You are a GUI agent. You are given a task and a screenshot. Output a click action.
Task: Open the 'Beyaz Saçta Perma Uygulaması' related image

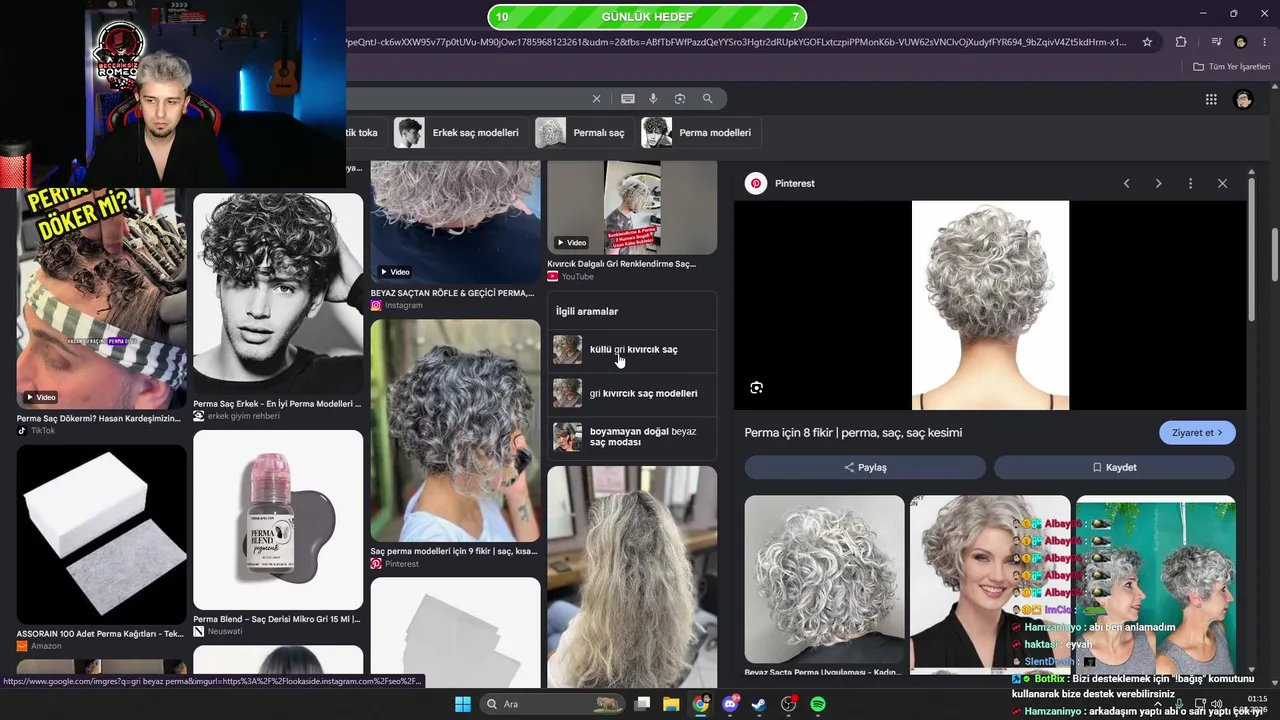[824, 581]
